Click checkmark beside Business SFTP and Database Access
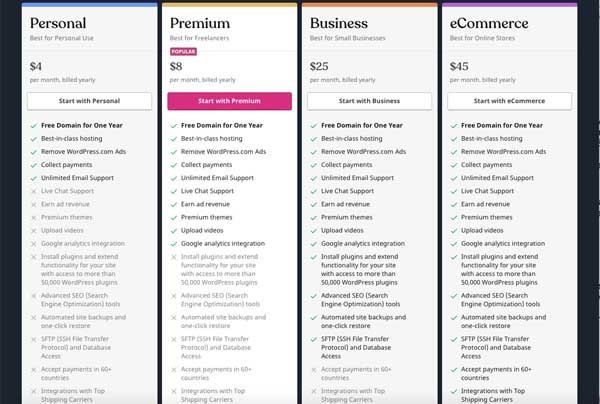This screenshot has width=600, height=404. pos(314,339)
